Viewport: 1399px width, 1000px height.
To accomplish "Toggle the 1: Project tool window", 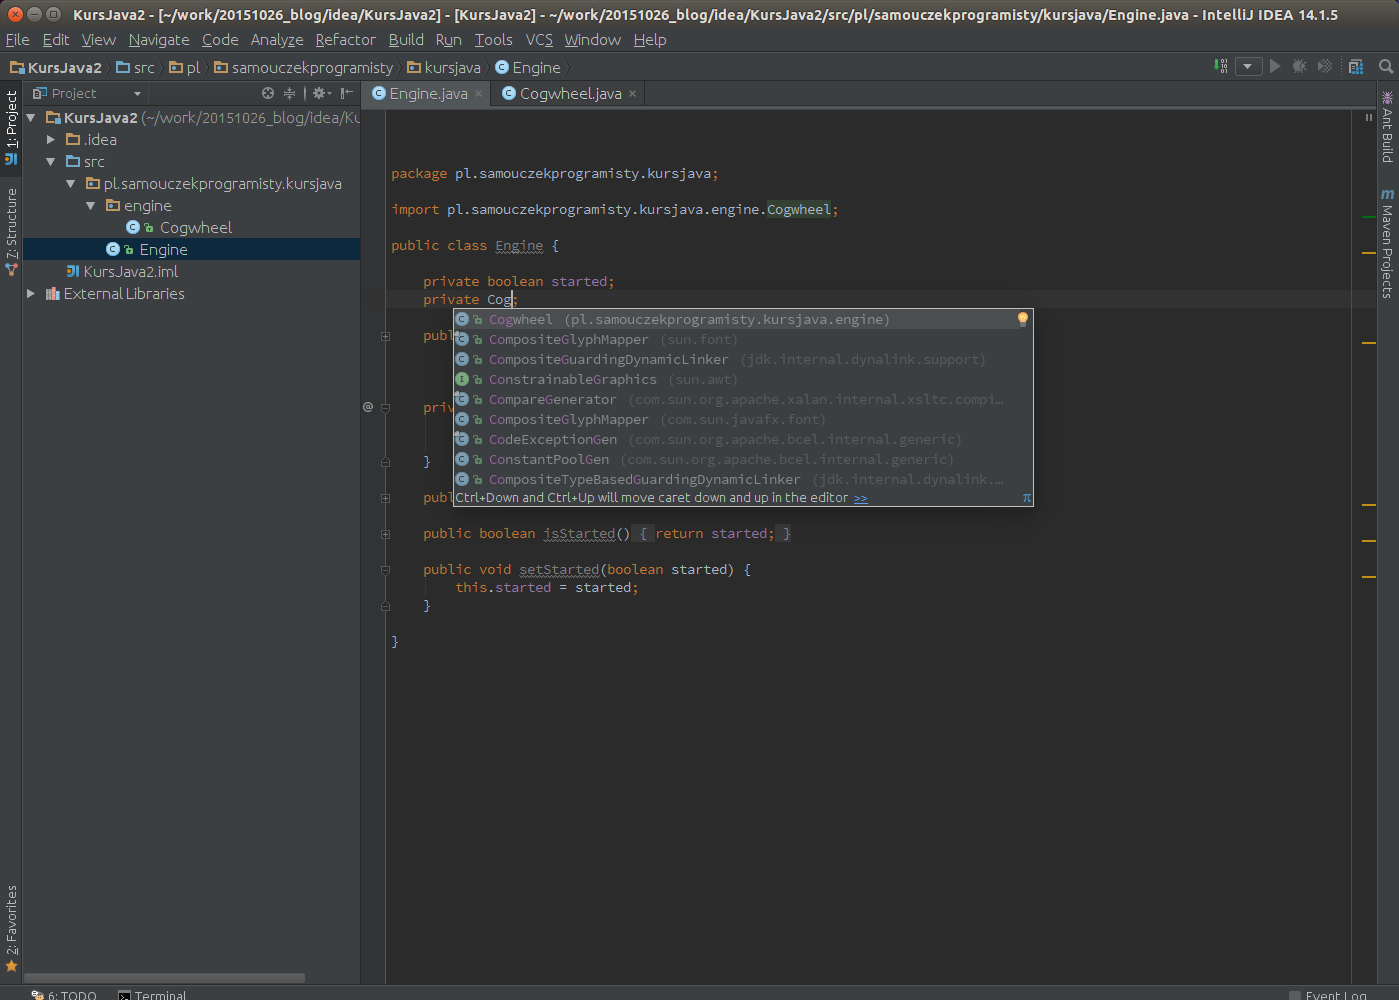I will (11, 127).
